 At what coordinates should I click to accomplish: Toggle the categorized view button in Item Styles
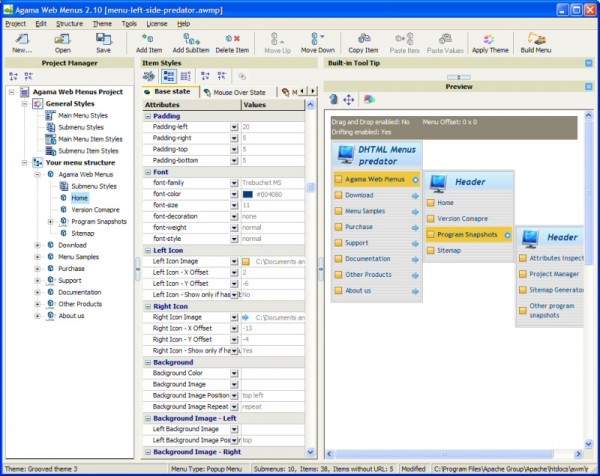tap(169, 76)
